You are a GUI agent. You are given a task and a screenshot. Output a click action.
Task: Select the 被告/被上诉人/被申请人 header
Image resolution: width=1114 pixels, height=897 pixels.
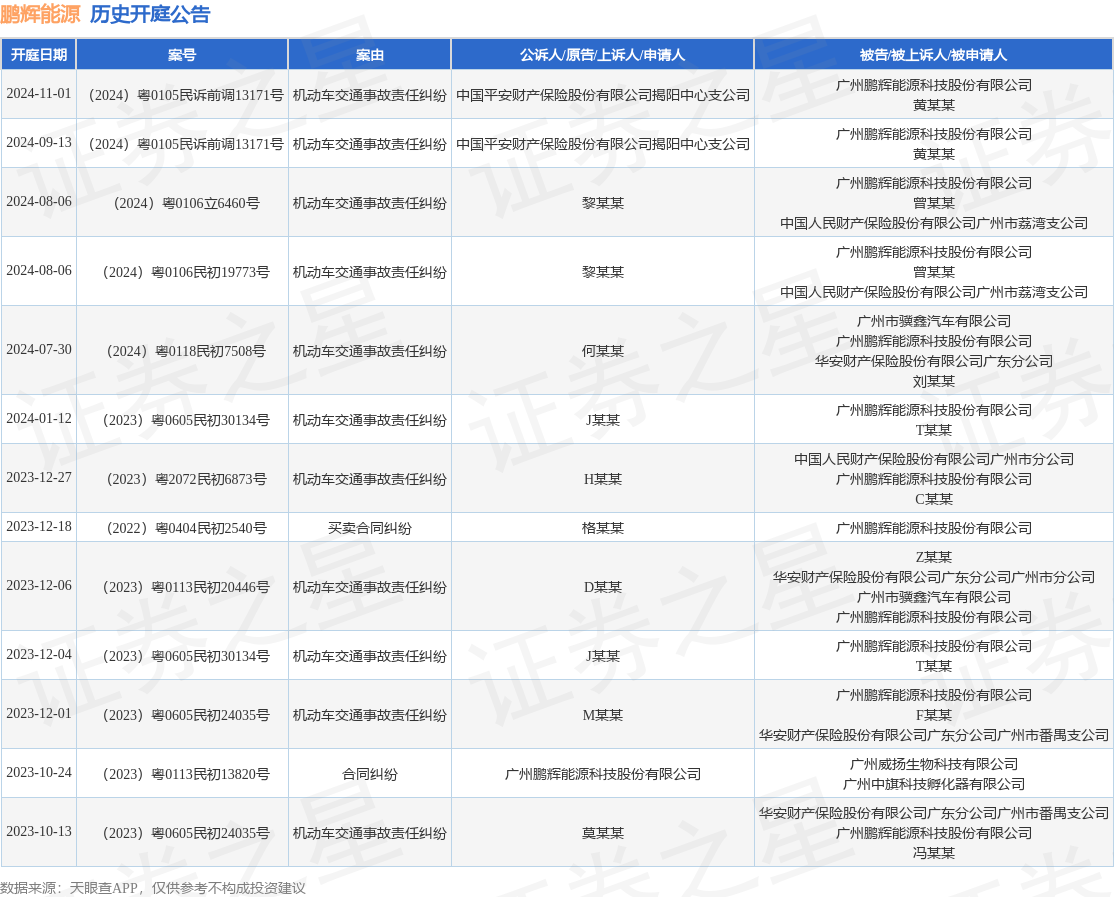coord(934,55)
